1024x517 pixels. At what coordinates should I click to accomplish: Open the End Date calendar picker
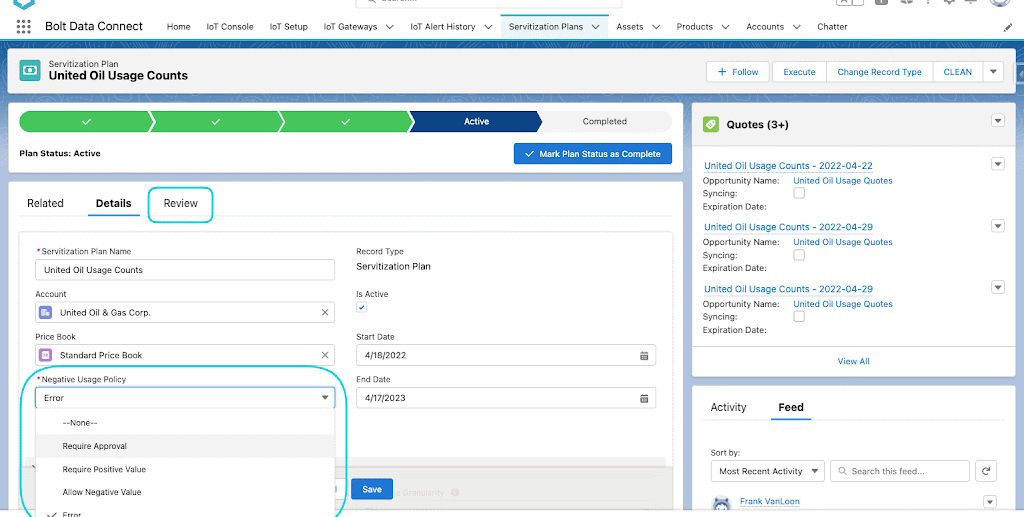(x=644, y=398)
